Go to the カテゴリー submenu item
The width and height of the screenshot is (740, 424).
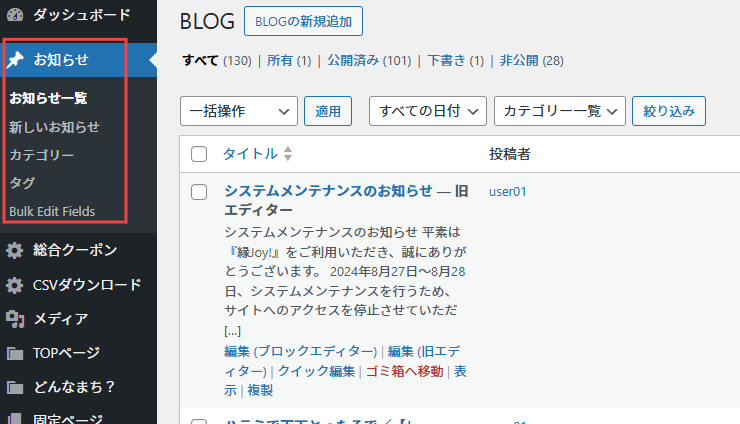pos(41,155)
